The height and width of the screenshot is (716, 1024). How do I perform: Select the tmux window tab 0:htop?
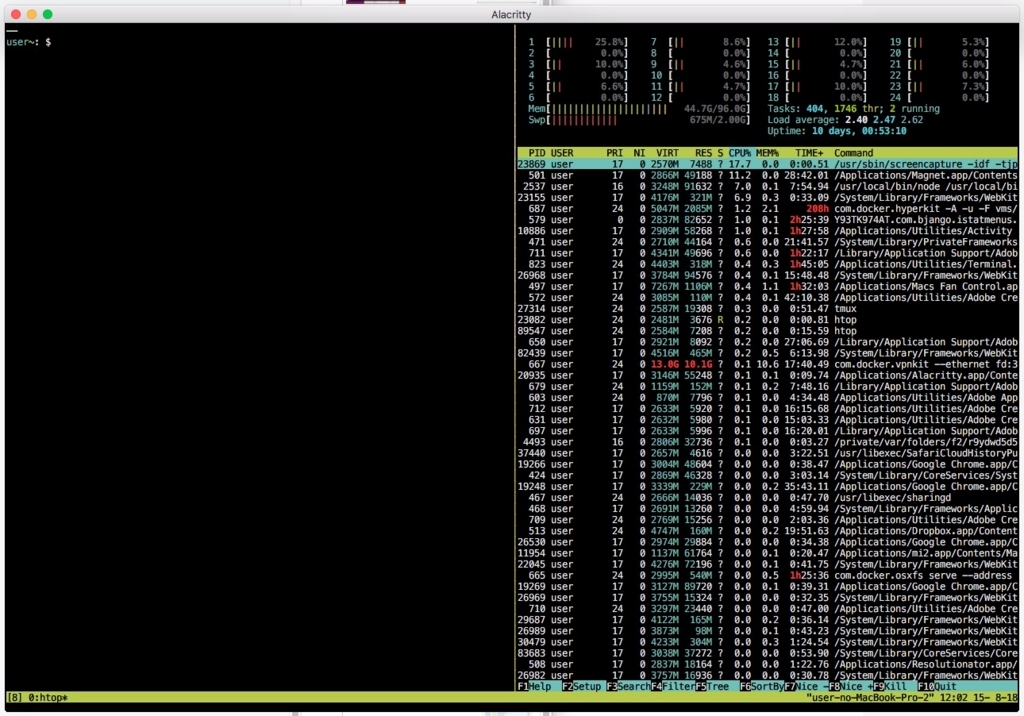[x=47, y=698]
